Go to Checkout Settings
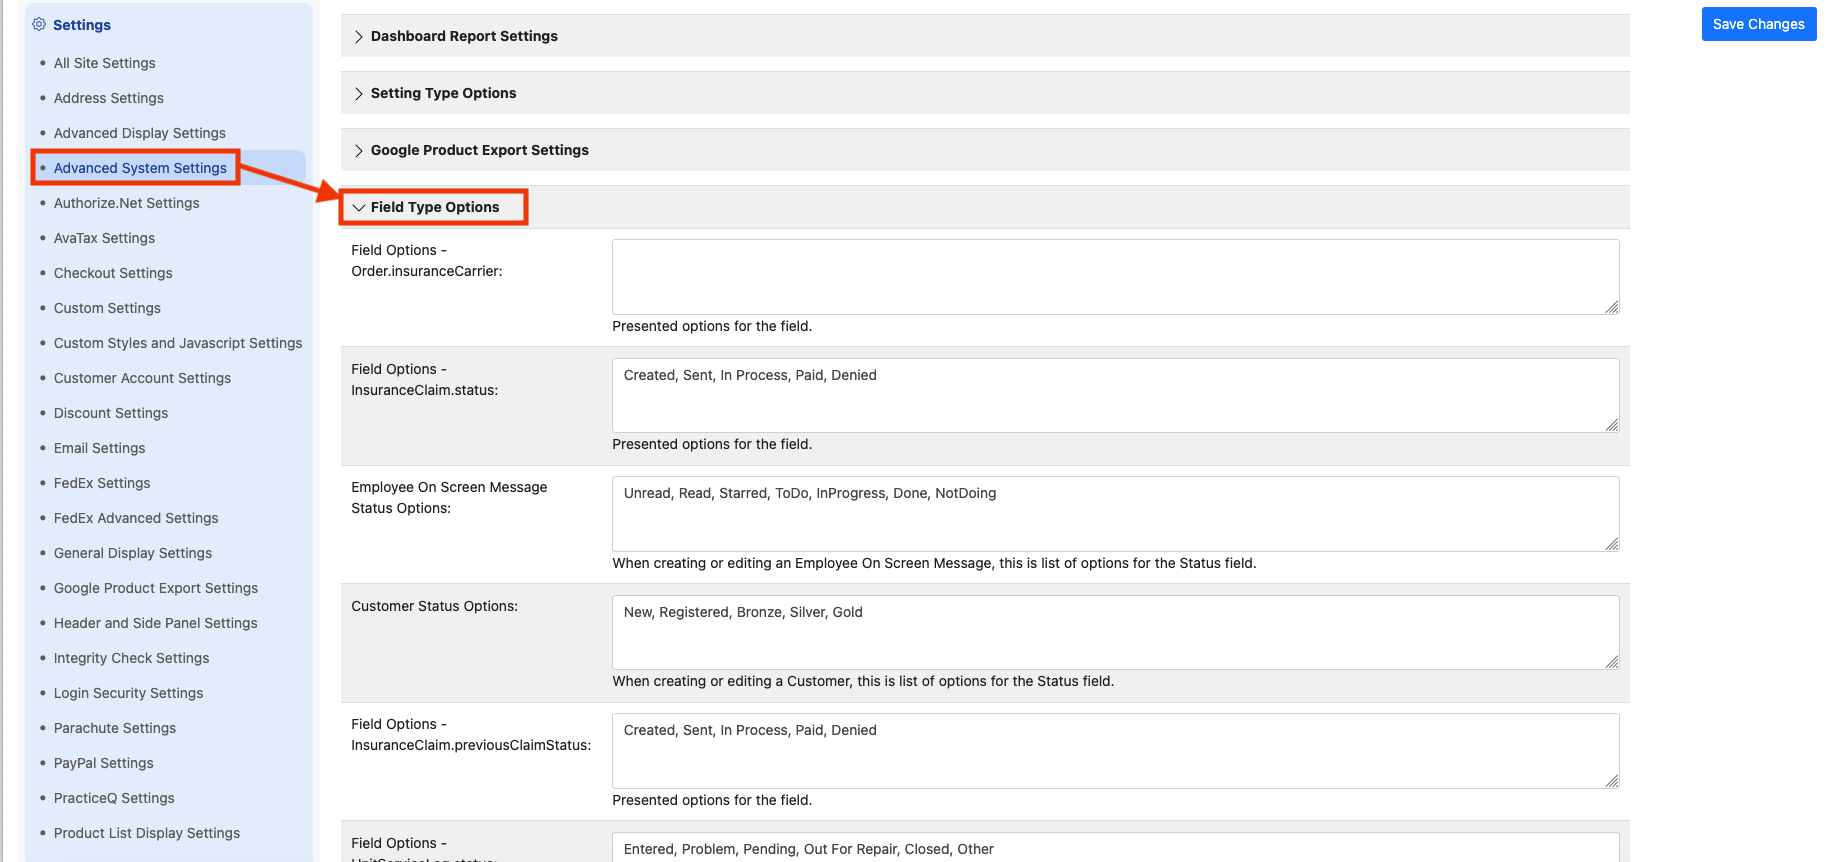The width and height of the screenshot is (1828, 862). pos(113,273)
